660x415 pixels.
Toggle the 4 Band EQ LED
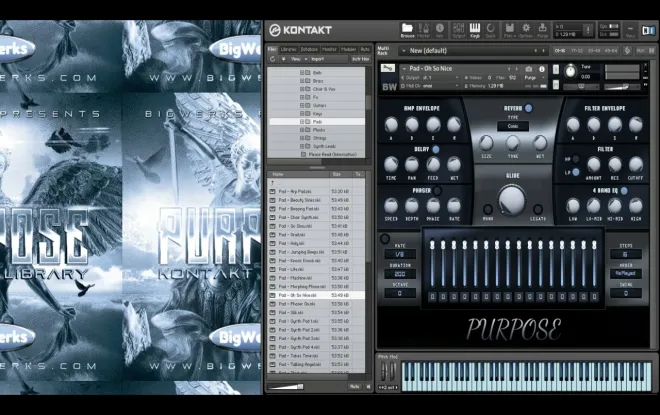point(624,191)
